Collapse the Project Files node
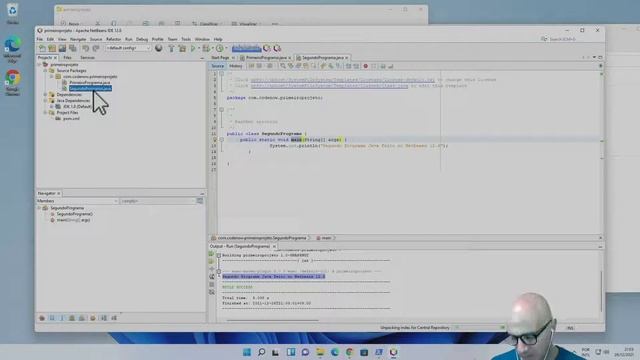This screenshot has width=640, height=360. pos(45,112)
